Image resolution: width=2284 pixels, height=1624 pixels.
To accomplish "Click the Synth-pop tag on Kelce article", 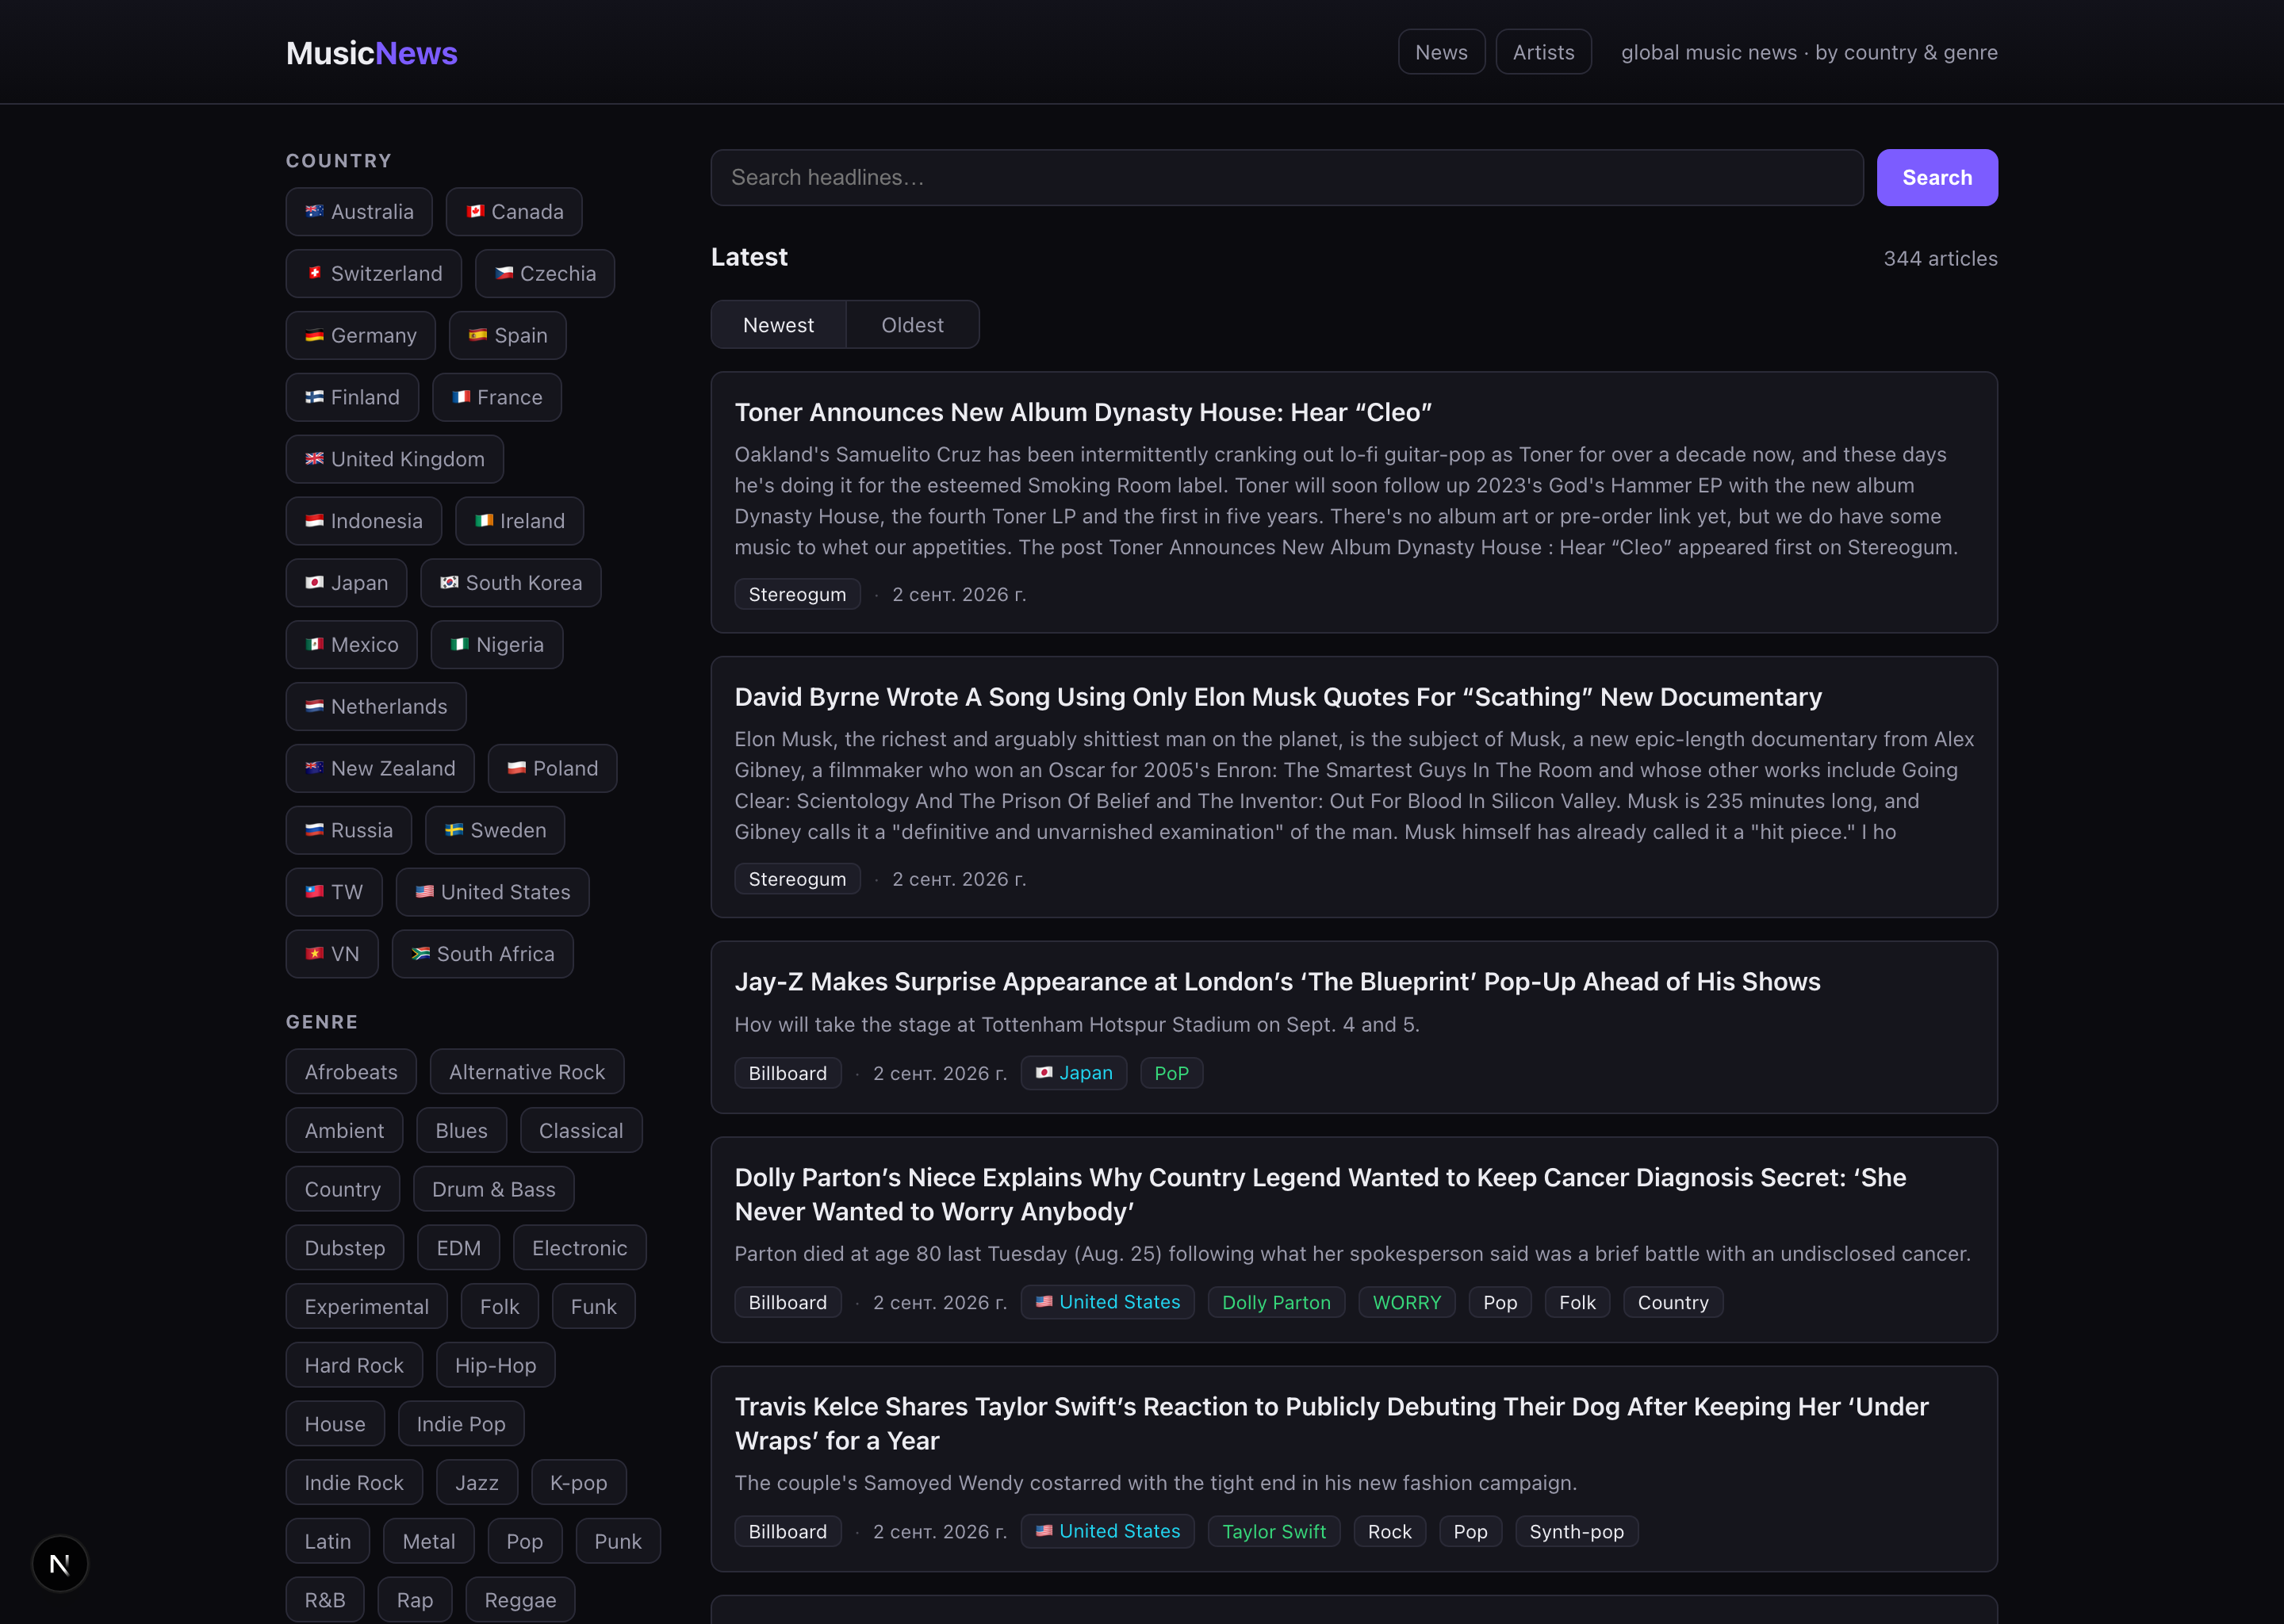I will pos(1576,1532).
